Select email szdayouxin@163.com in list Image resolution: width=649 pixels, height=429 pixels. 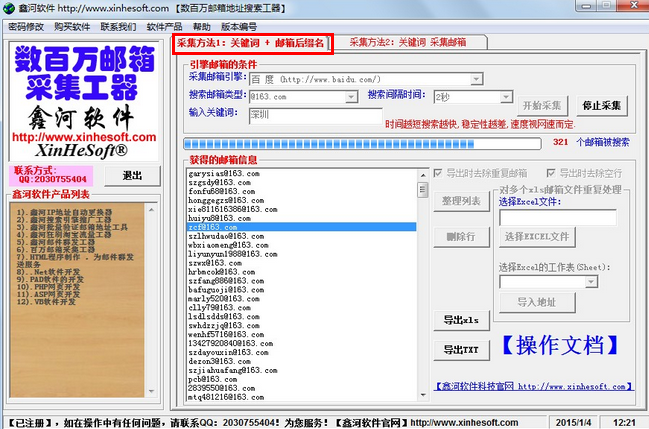click(x=228, y=352)
